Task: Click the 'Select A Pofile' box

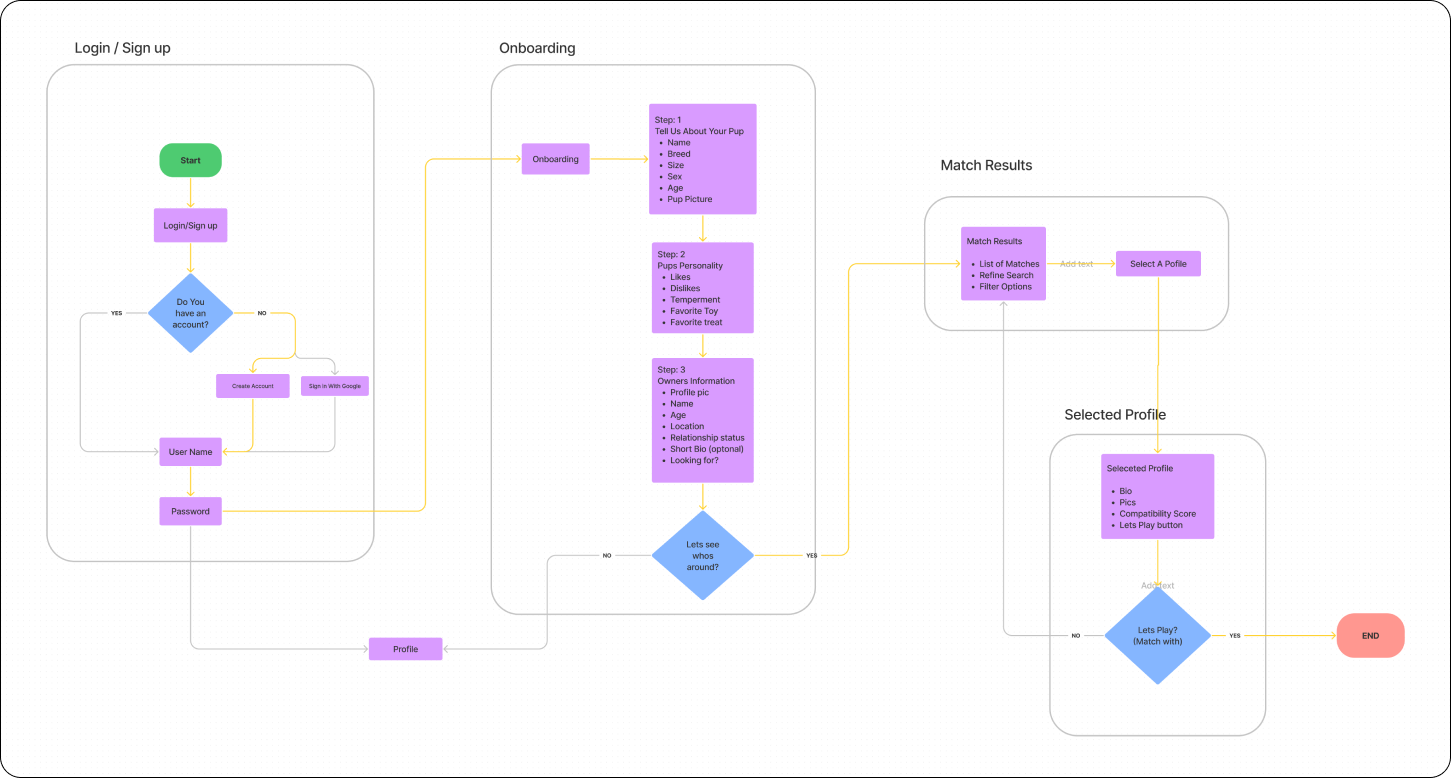Action: click(x=1158, y=264)
